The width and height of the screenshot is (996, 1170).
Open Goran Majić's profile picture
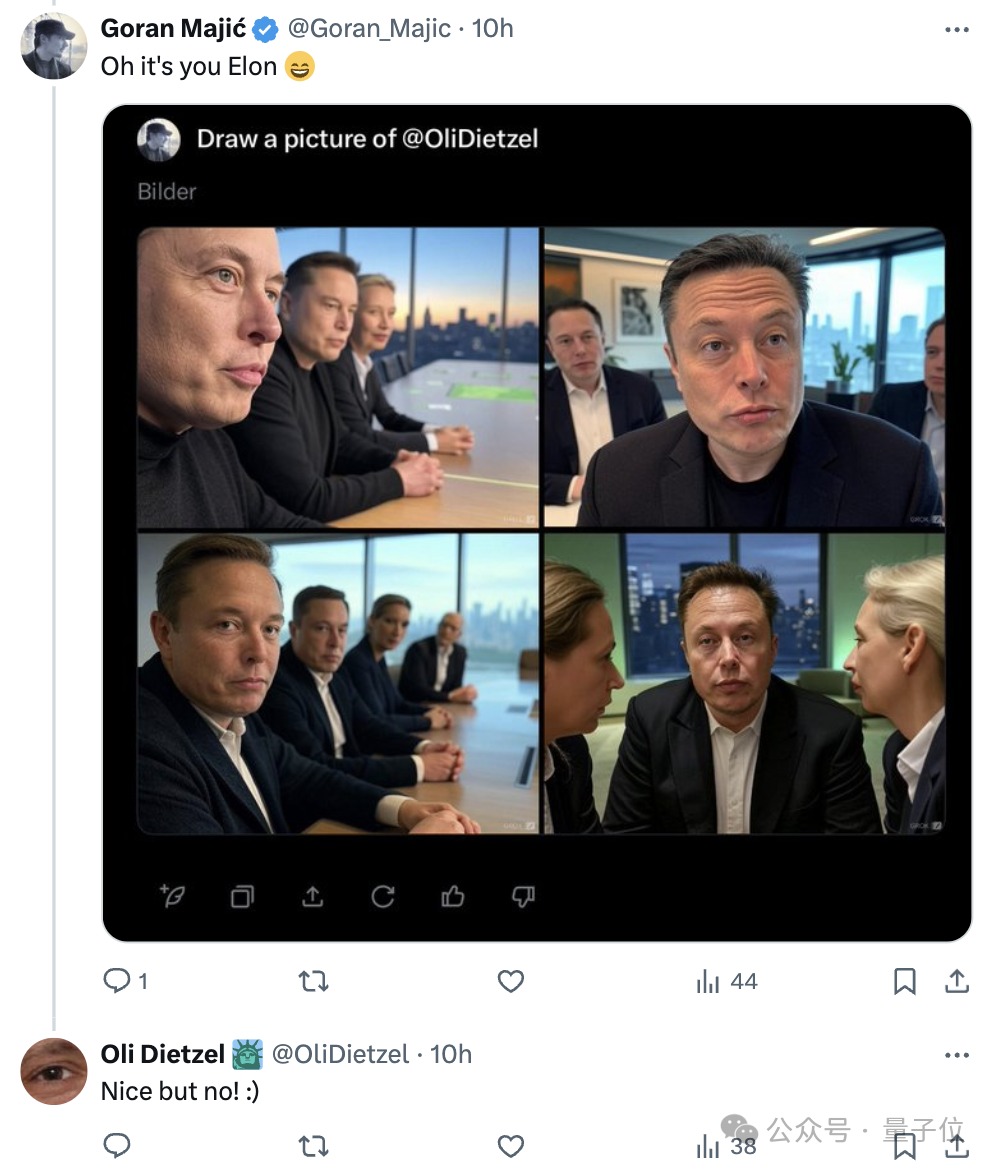53,46
